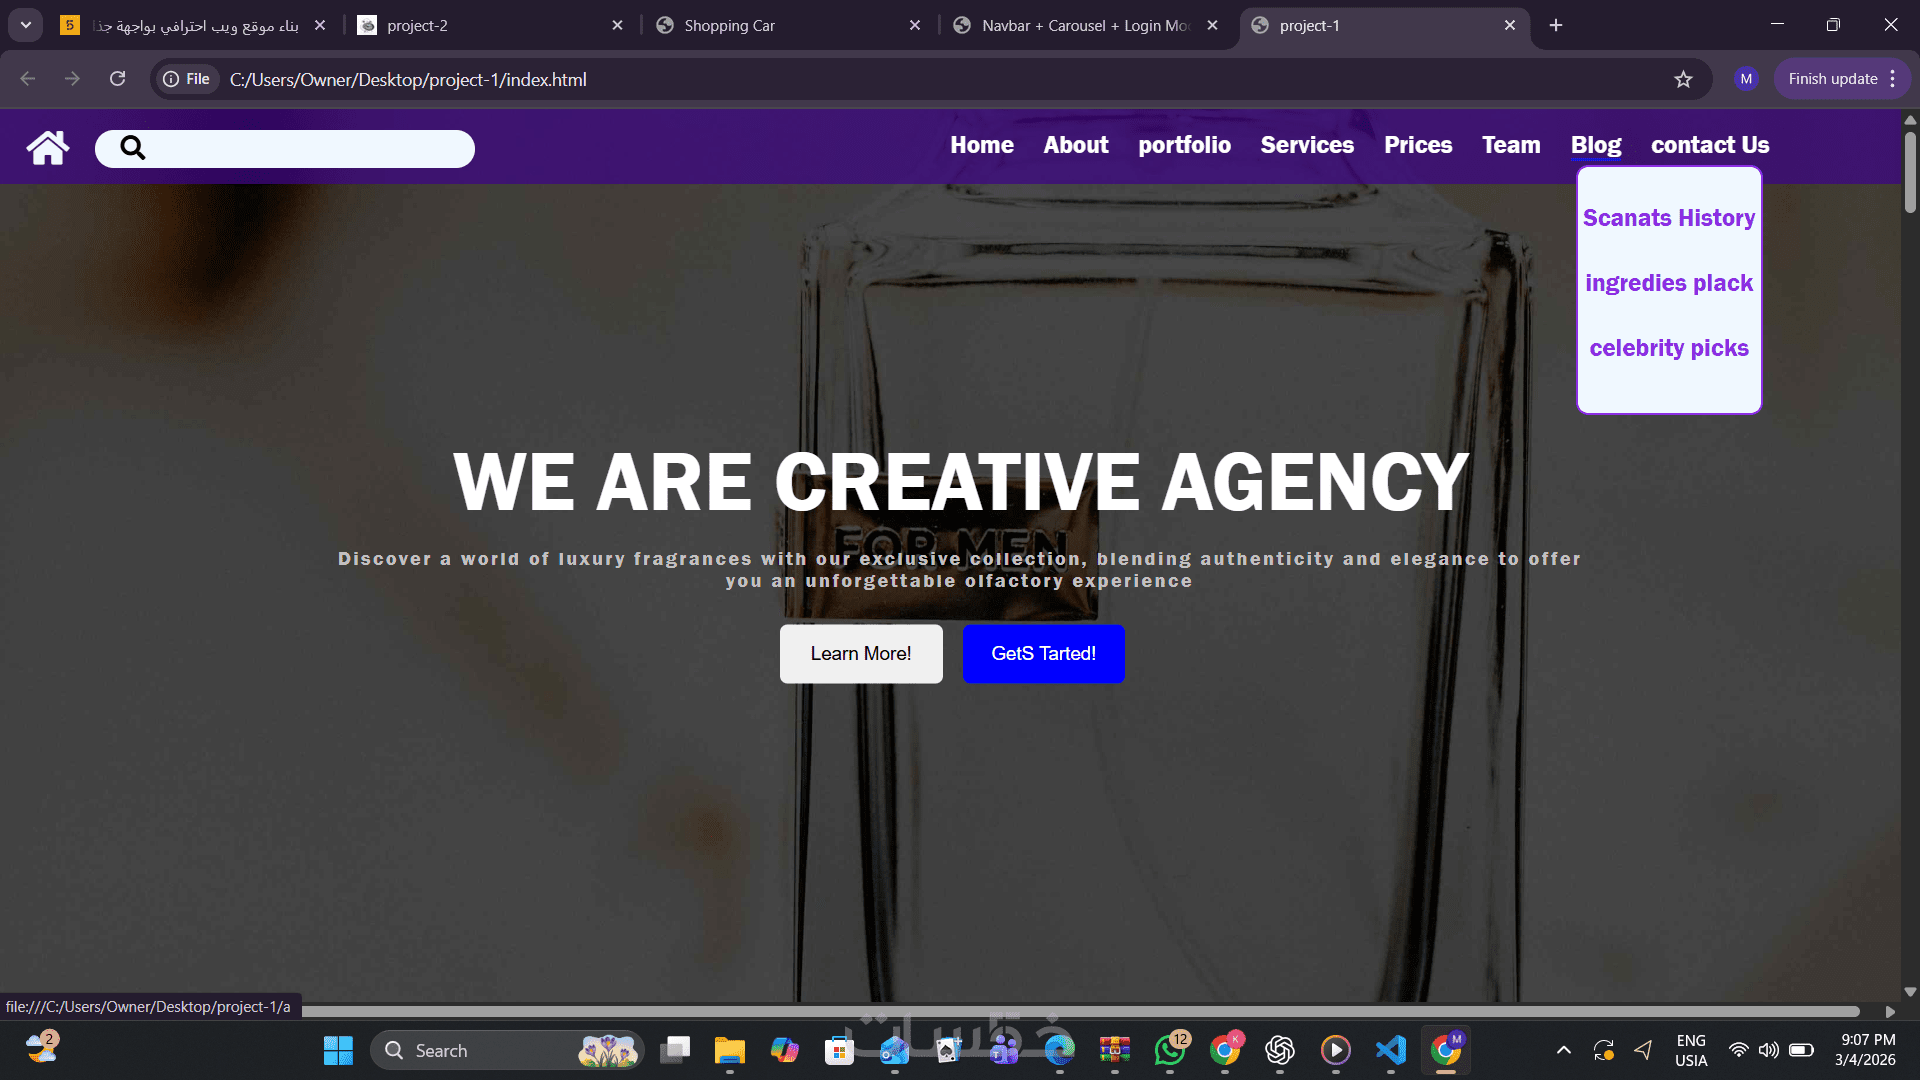Reload the page with the refresh icon
This screenshot has width=1920, height=1080.
point(117,79)
